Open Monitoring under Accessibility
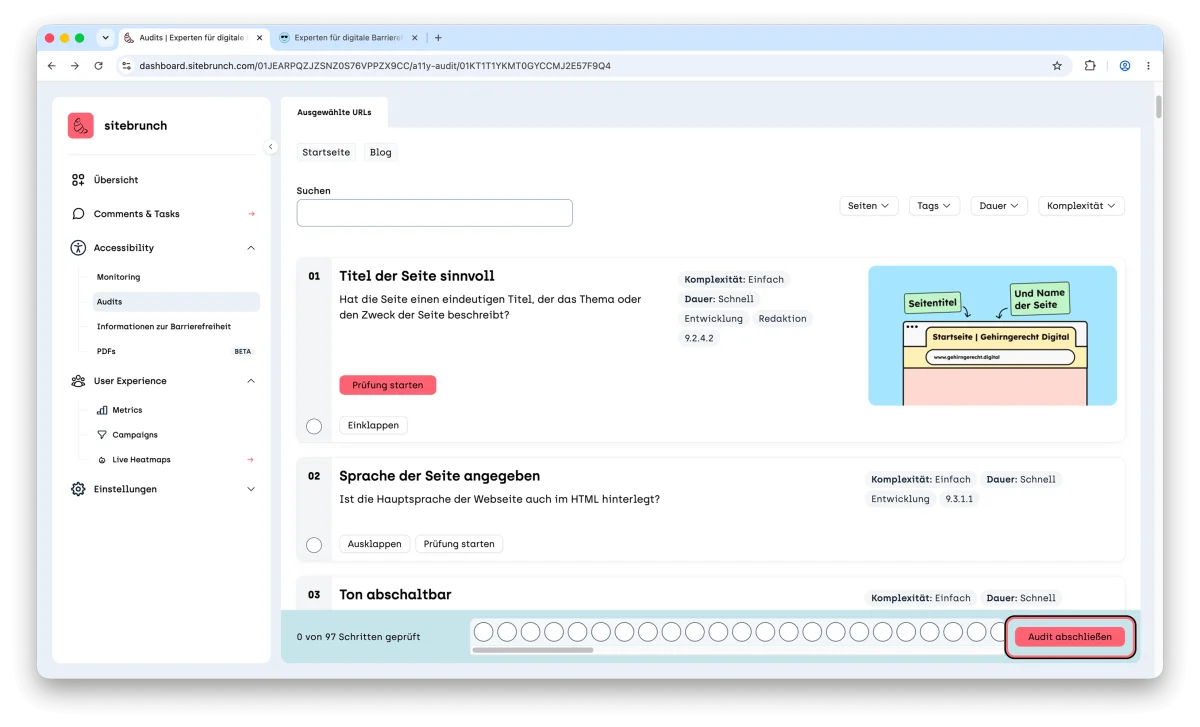This screenshot has height=727, width=1200. pyautogui.click(x=118, y=277)
